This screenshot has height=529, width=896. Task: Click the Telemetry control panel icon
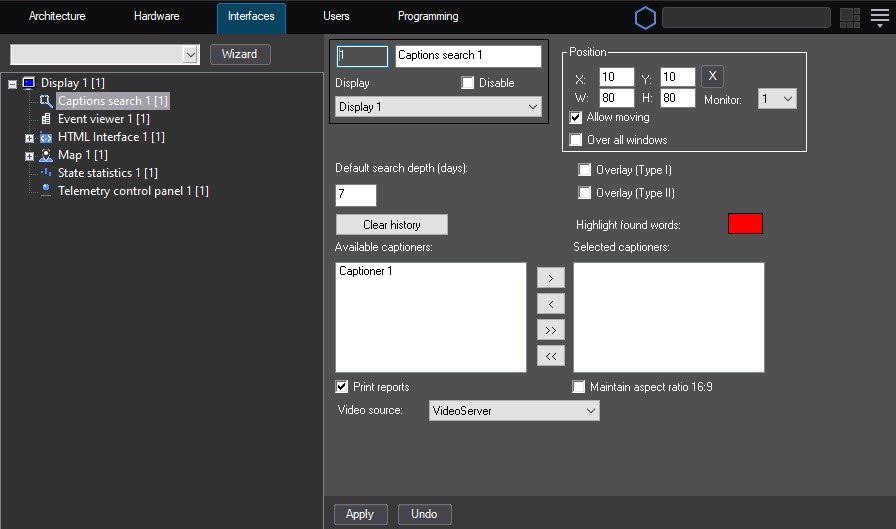click(46, 190)
